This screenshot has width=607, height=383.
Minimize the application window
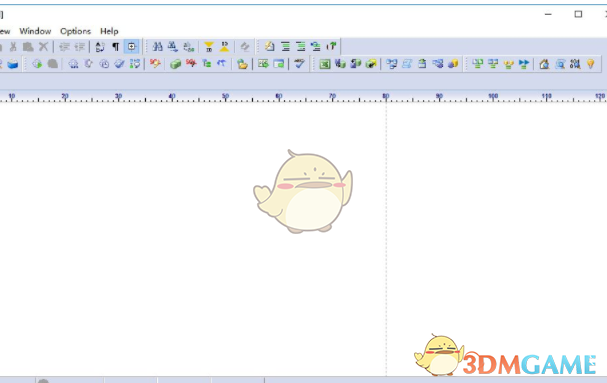548,14
